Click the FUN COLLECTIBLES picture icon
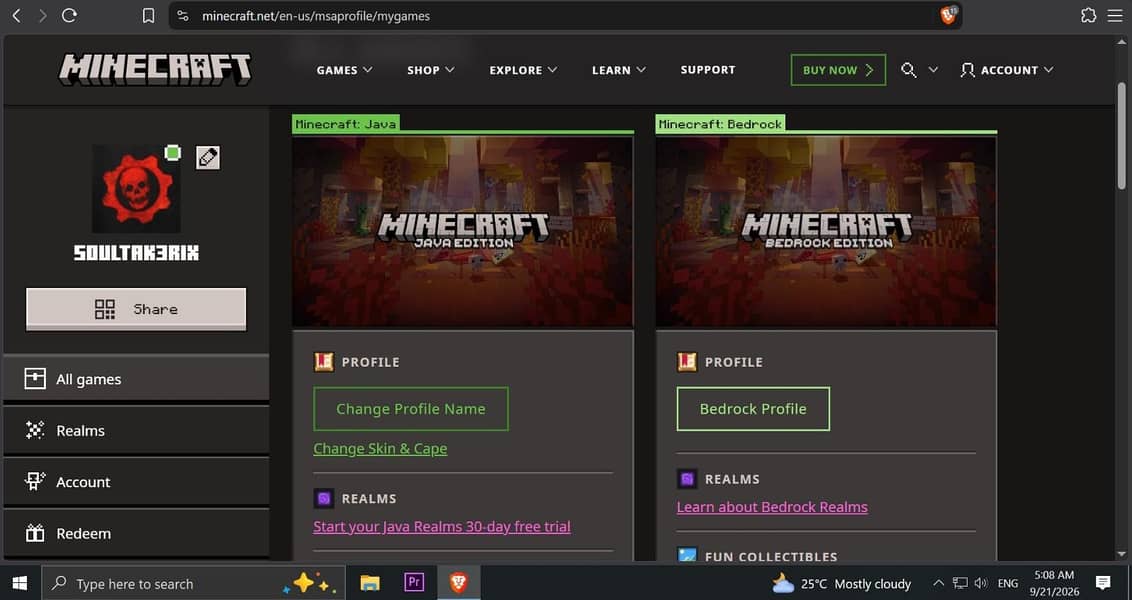The width and height of the screenshot is (1132, 600). pyautogui.click(x=687, y=555)
